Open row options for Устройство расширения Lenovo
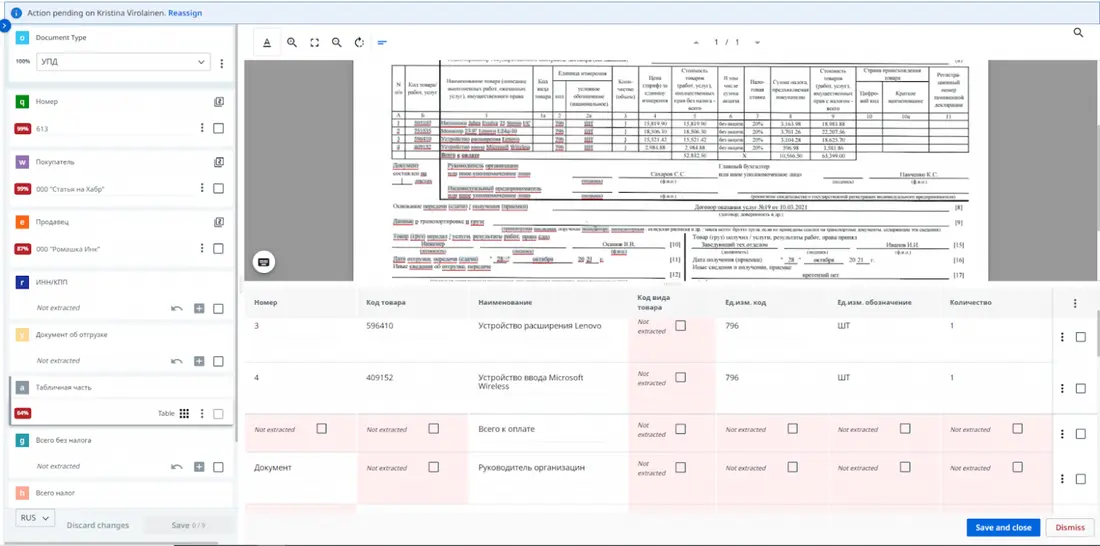1100x546 pixels. [1062, 337]
